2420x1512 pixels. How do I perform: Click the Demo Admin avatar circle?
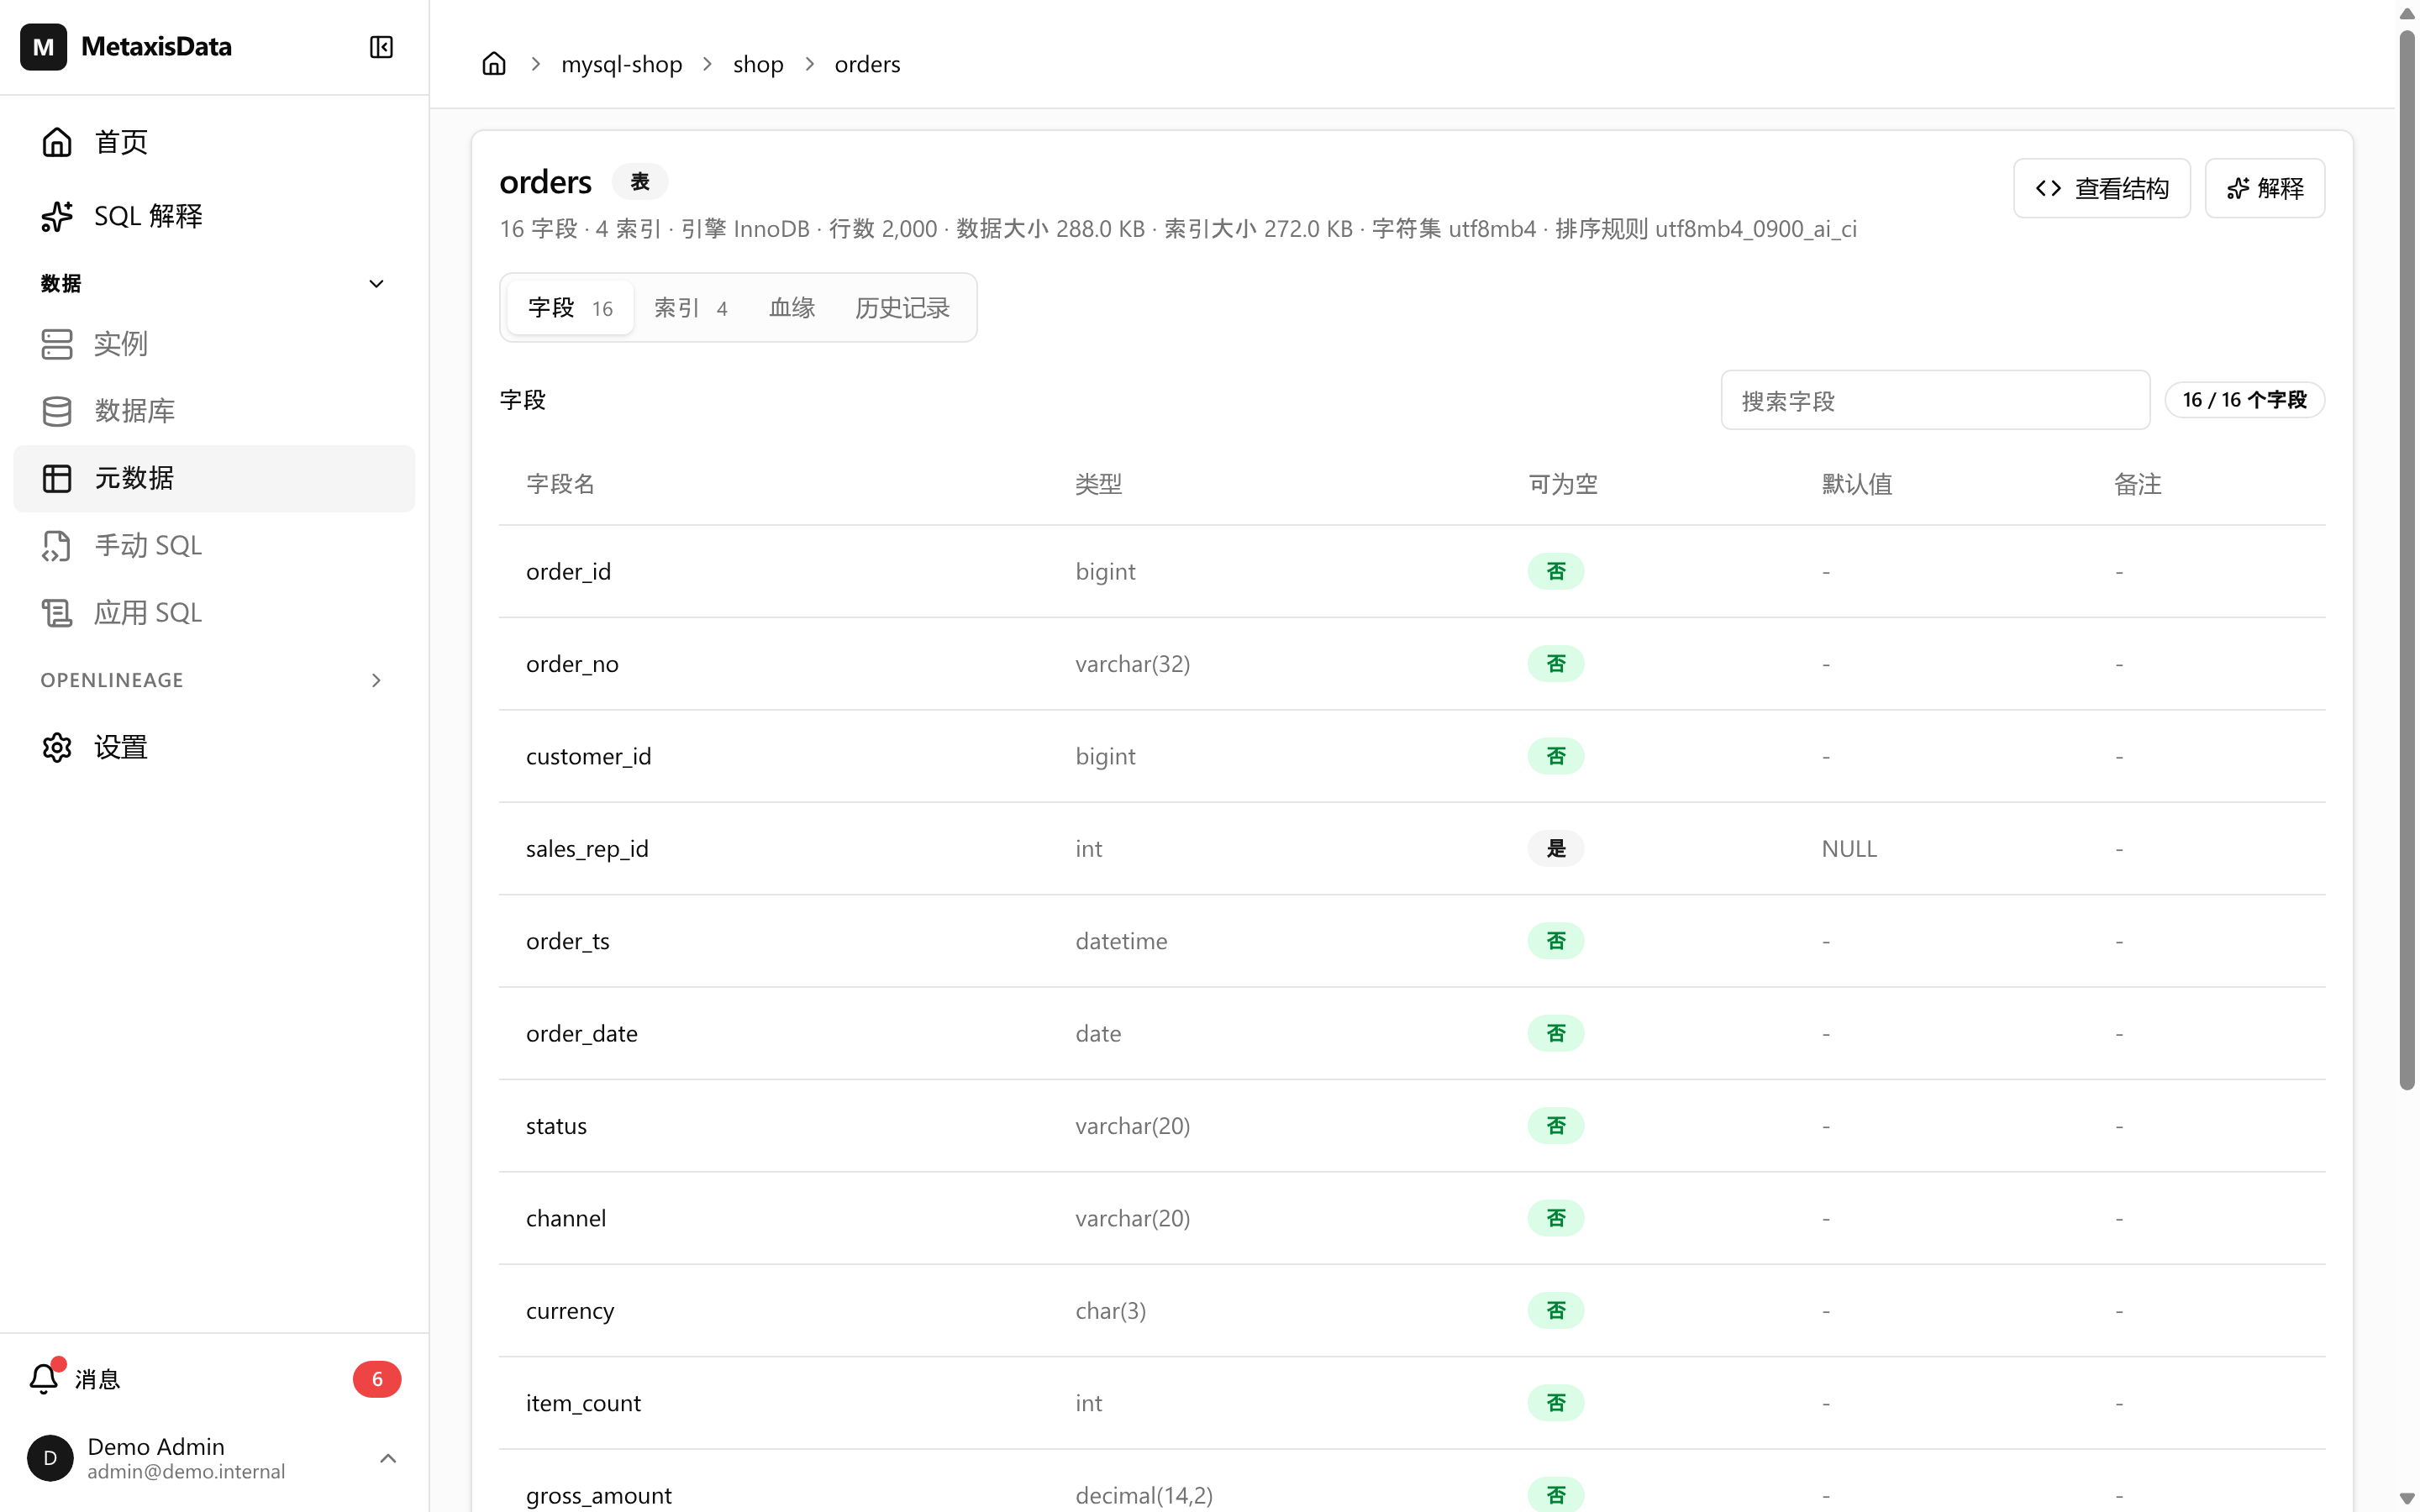[x=50, y=1458]
